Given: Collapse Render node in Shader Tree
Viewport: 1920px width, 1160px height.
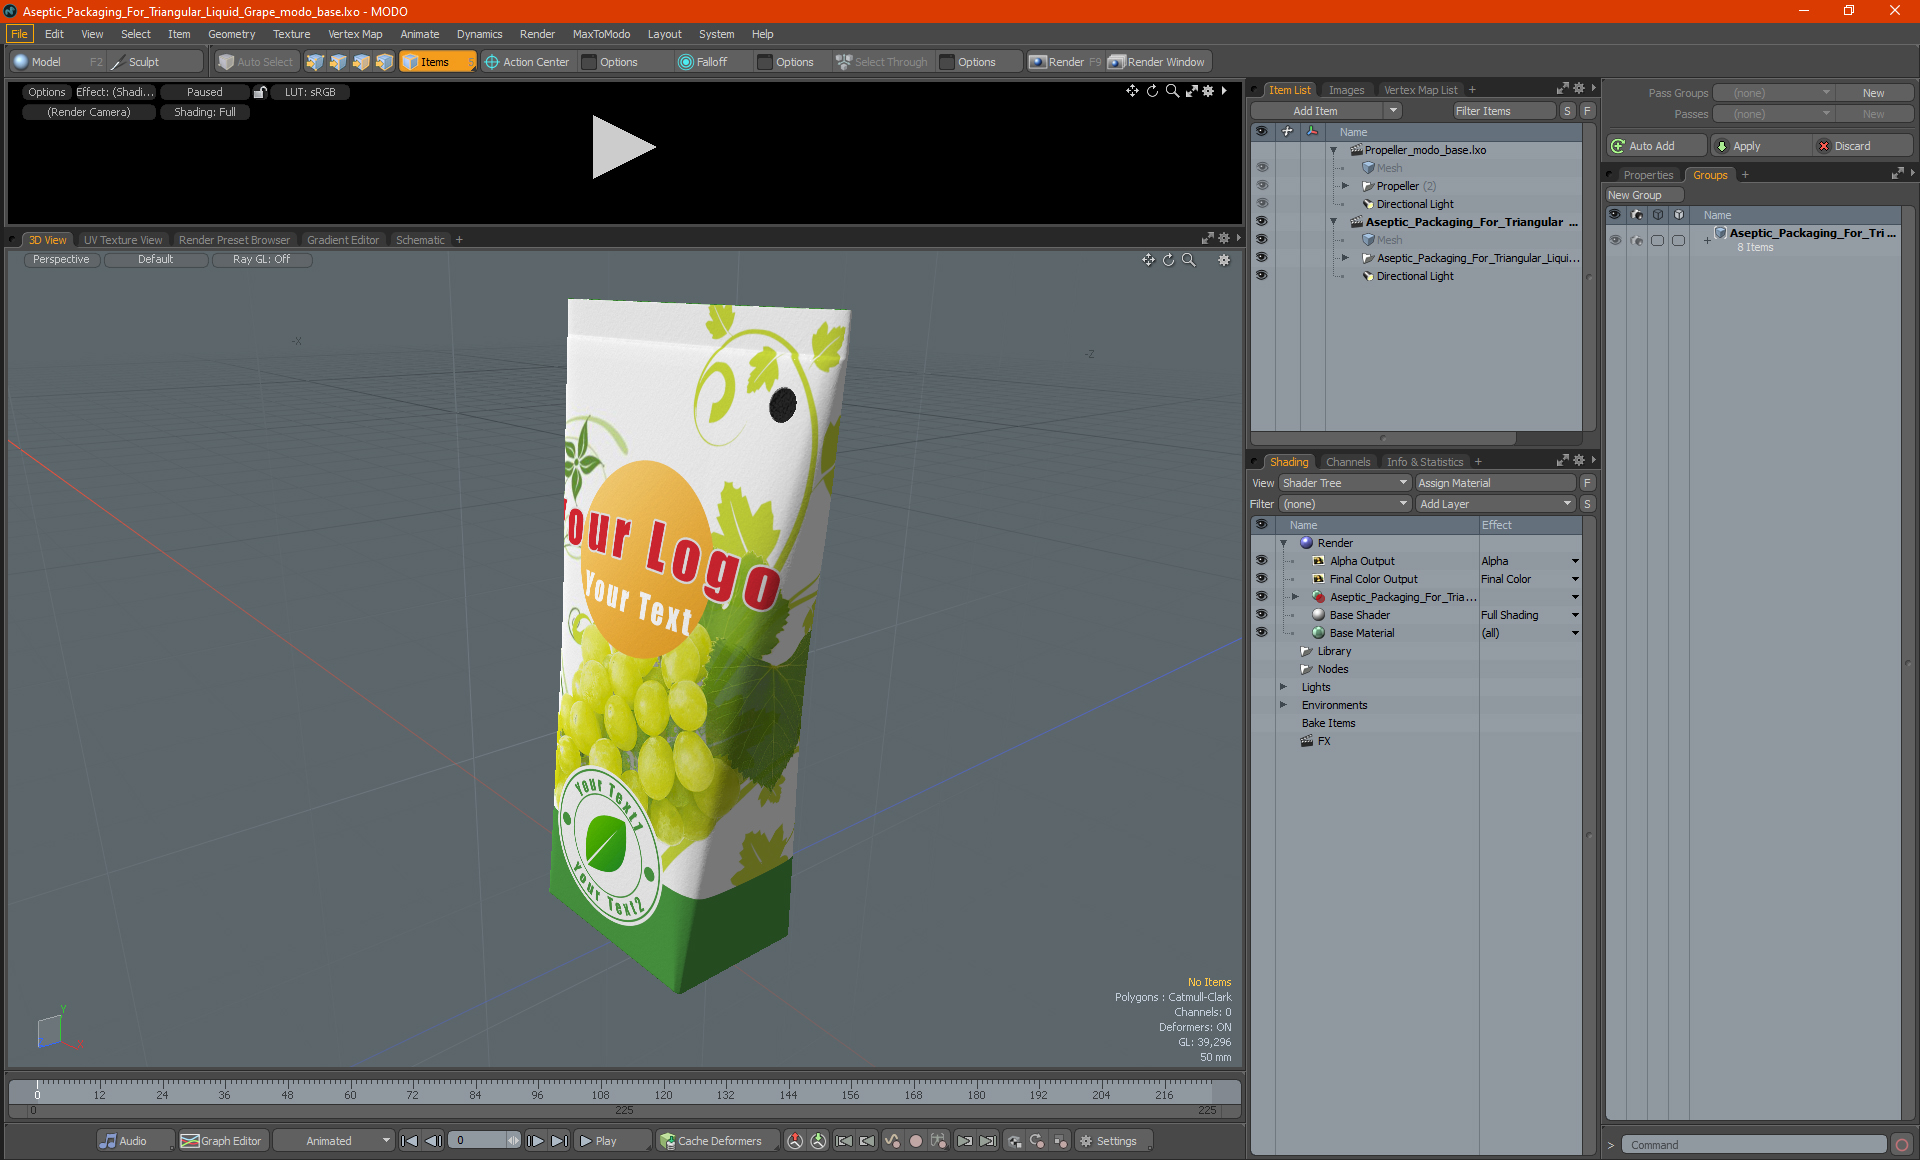Looking at the screenshot, I should tap(1284, 543).
